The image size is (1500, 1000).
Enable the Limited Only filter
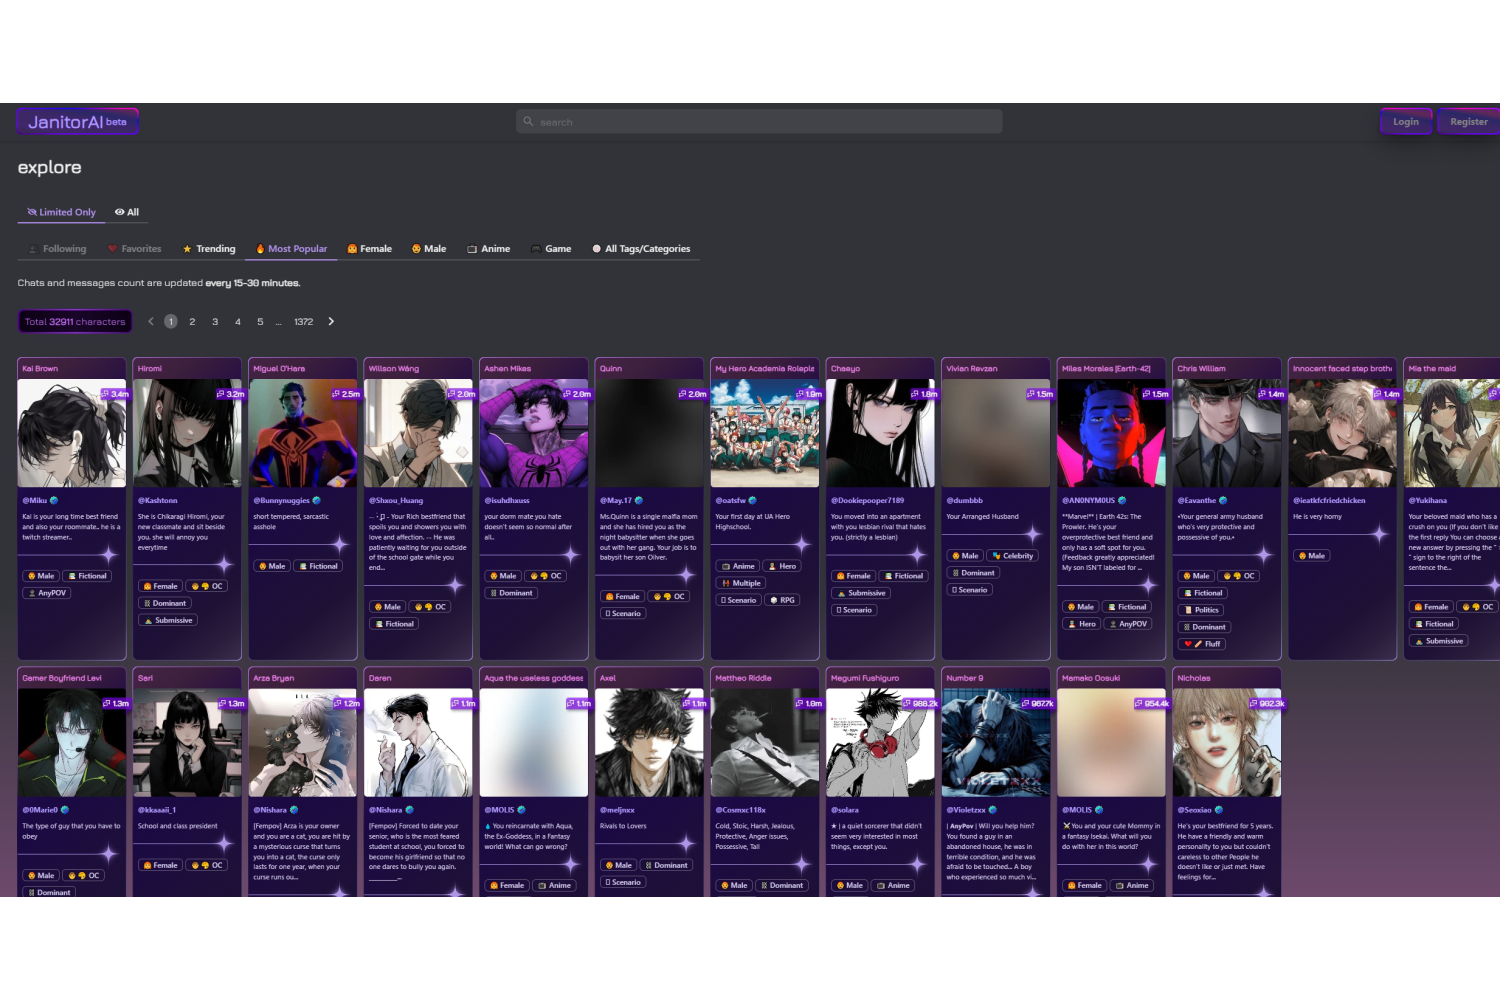point(61,212)
